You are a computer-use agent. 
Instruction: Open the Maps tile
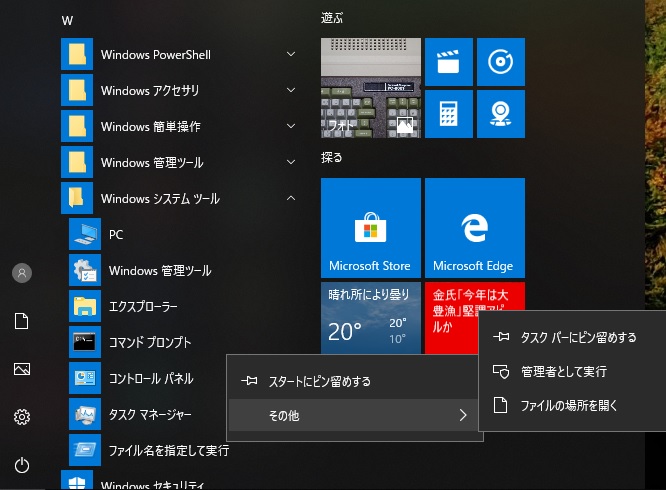[501, 114]
